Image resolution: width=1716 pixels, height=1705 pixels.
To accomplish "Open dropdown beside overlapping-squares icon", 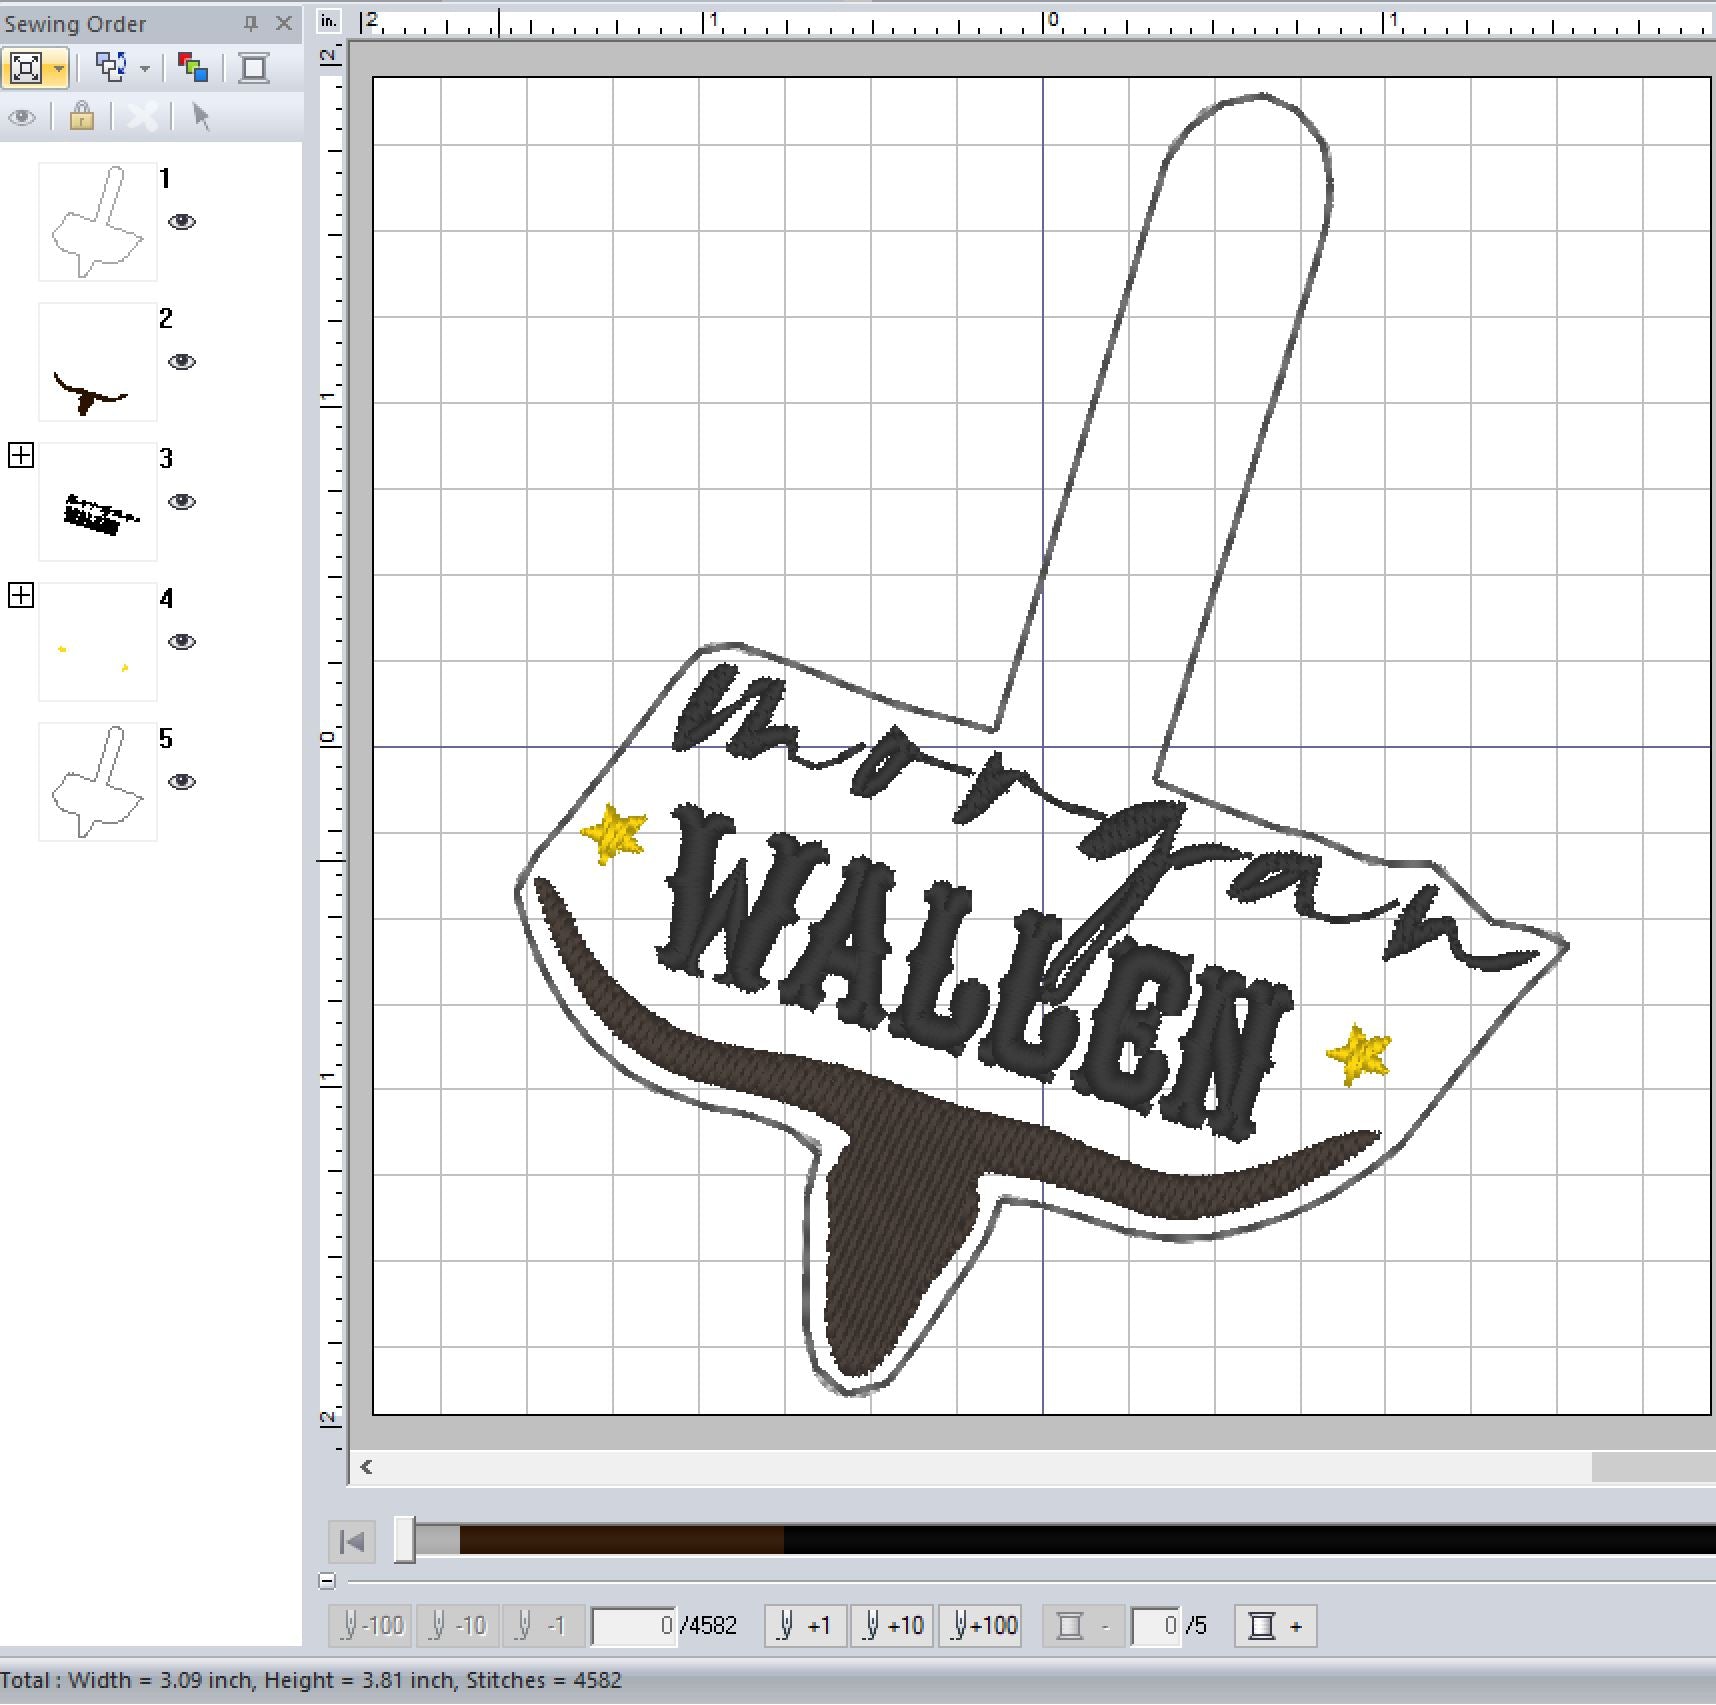I will point(145,68).
